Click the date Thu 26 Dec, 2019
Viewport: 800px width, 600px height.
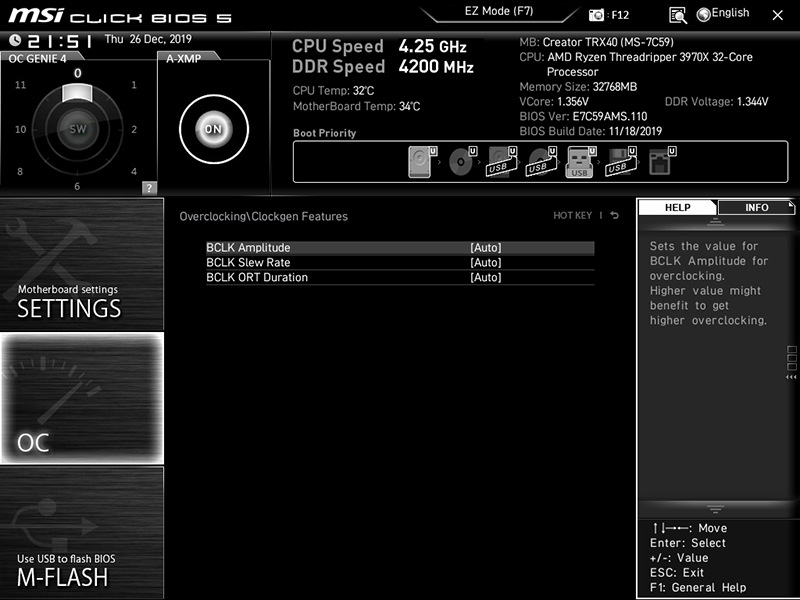coord(148,39)
